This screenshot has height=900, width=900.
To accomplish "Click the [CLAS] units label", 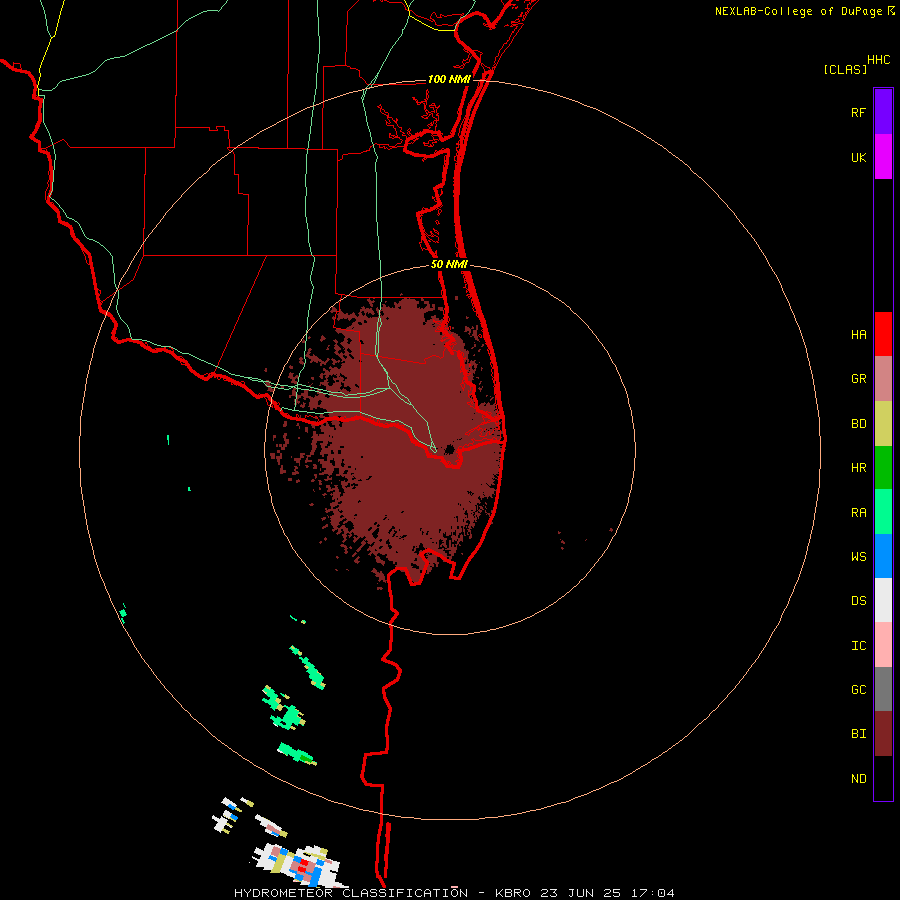I will pos(845,69).
